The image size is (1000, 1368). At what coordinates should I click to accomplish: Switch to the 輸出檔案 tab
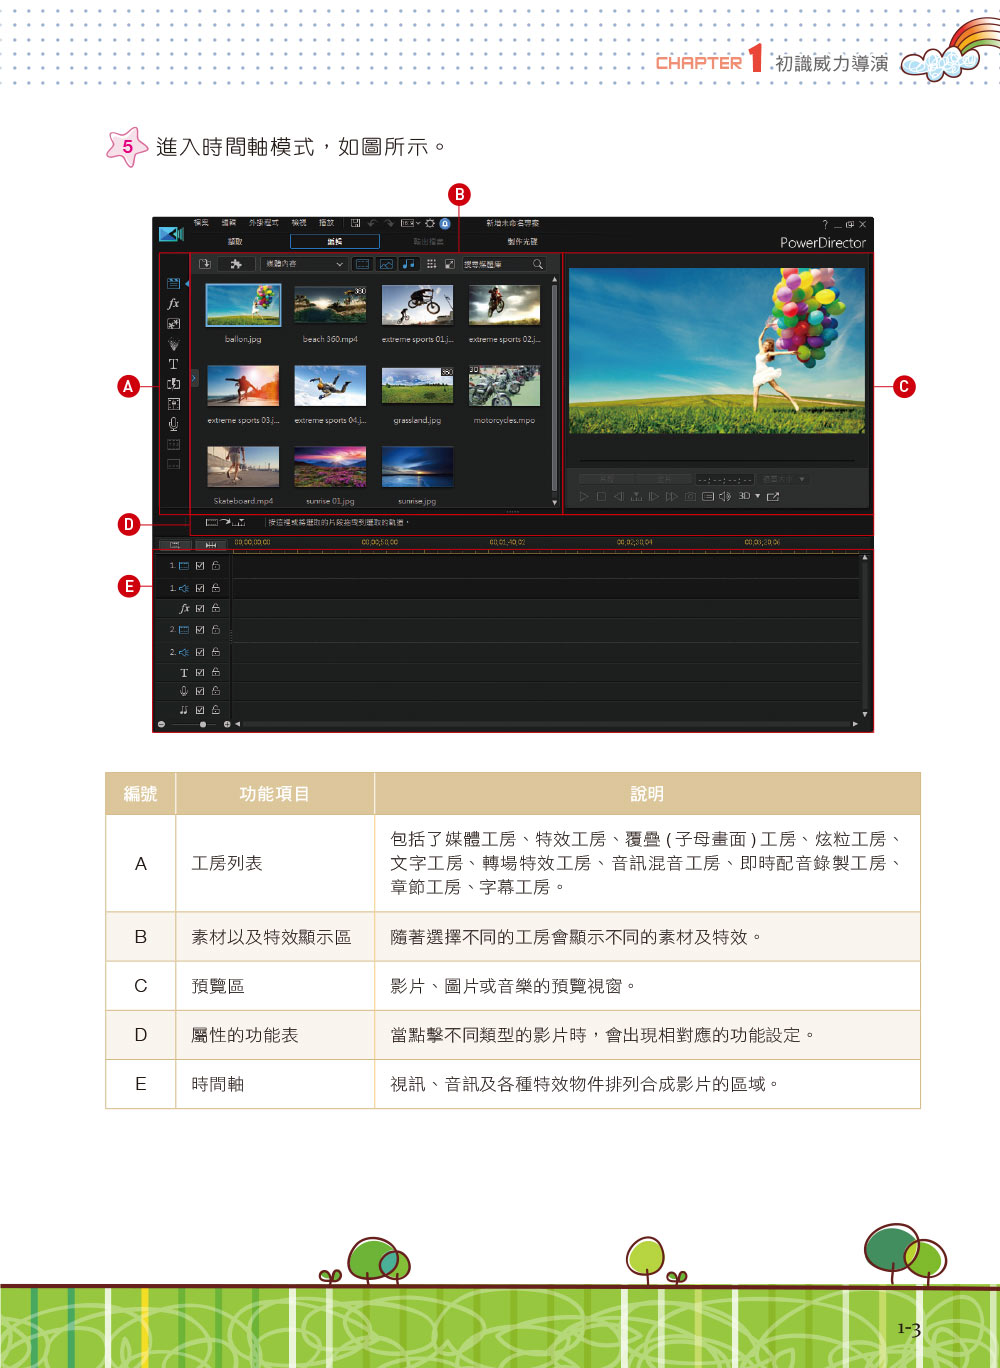tap(428, 241)
